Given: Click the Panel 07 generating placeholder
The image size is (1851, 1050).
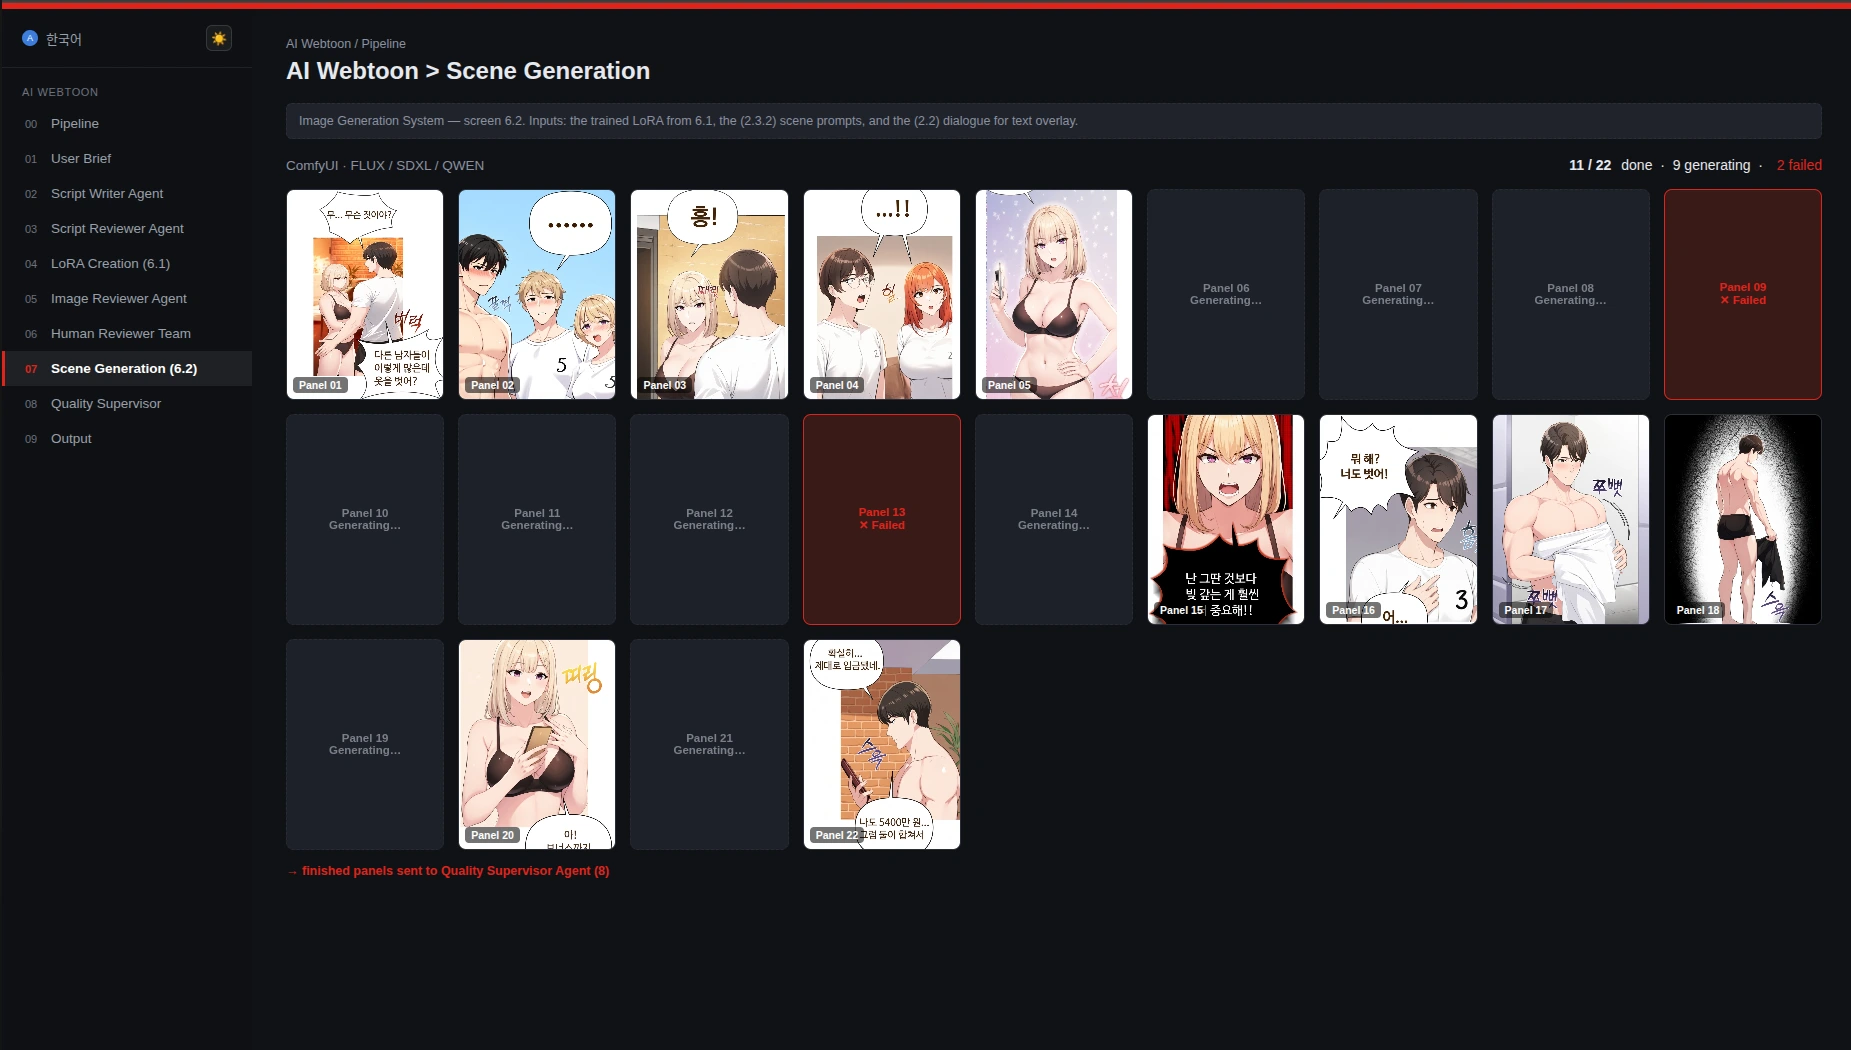Looking at the screenshot, I should point(1398,294).
